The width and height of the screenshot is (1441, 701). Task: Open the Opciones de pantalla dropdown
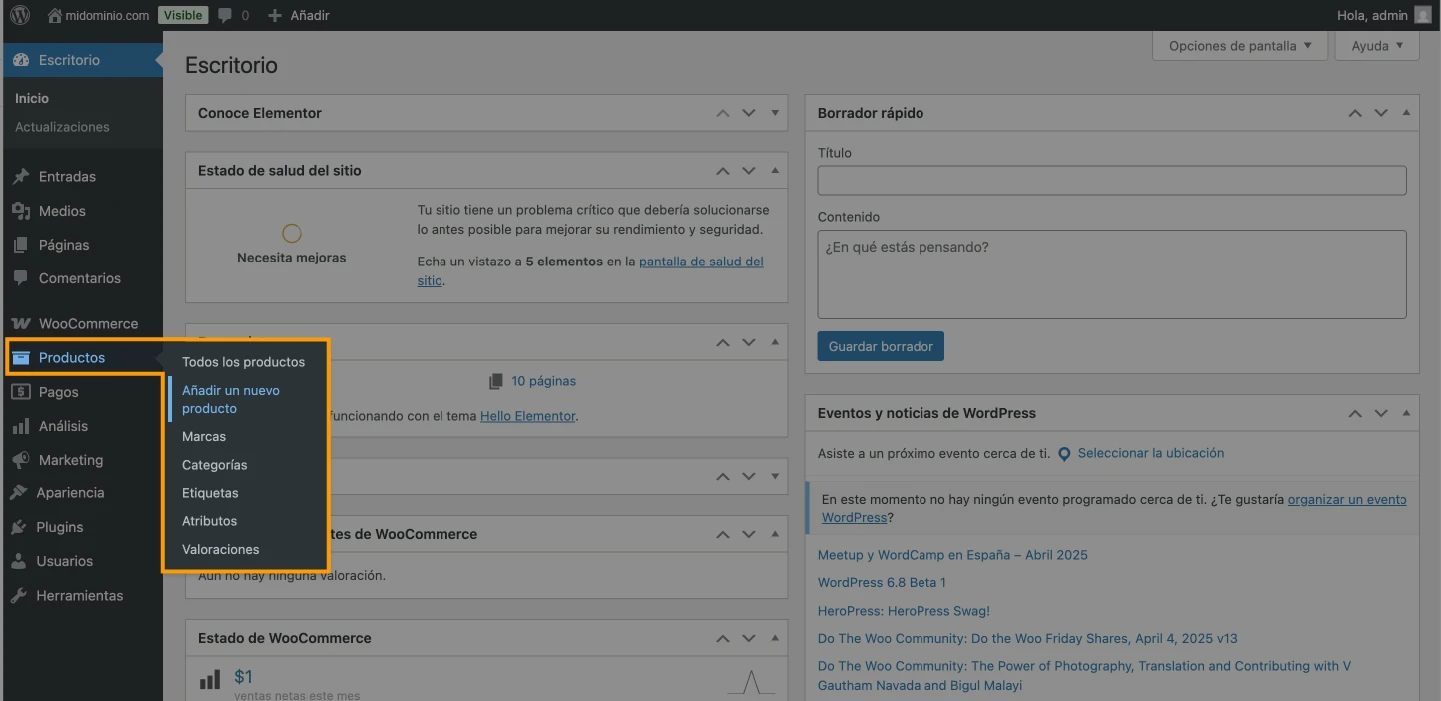1240,46
